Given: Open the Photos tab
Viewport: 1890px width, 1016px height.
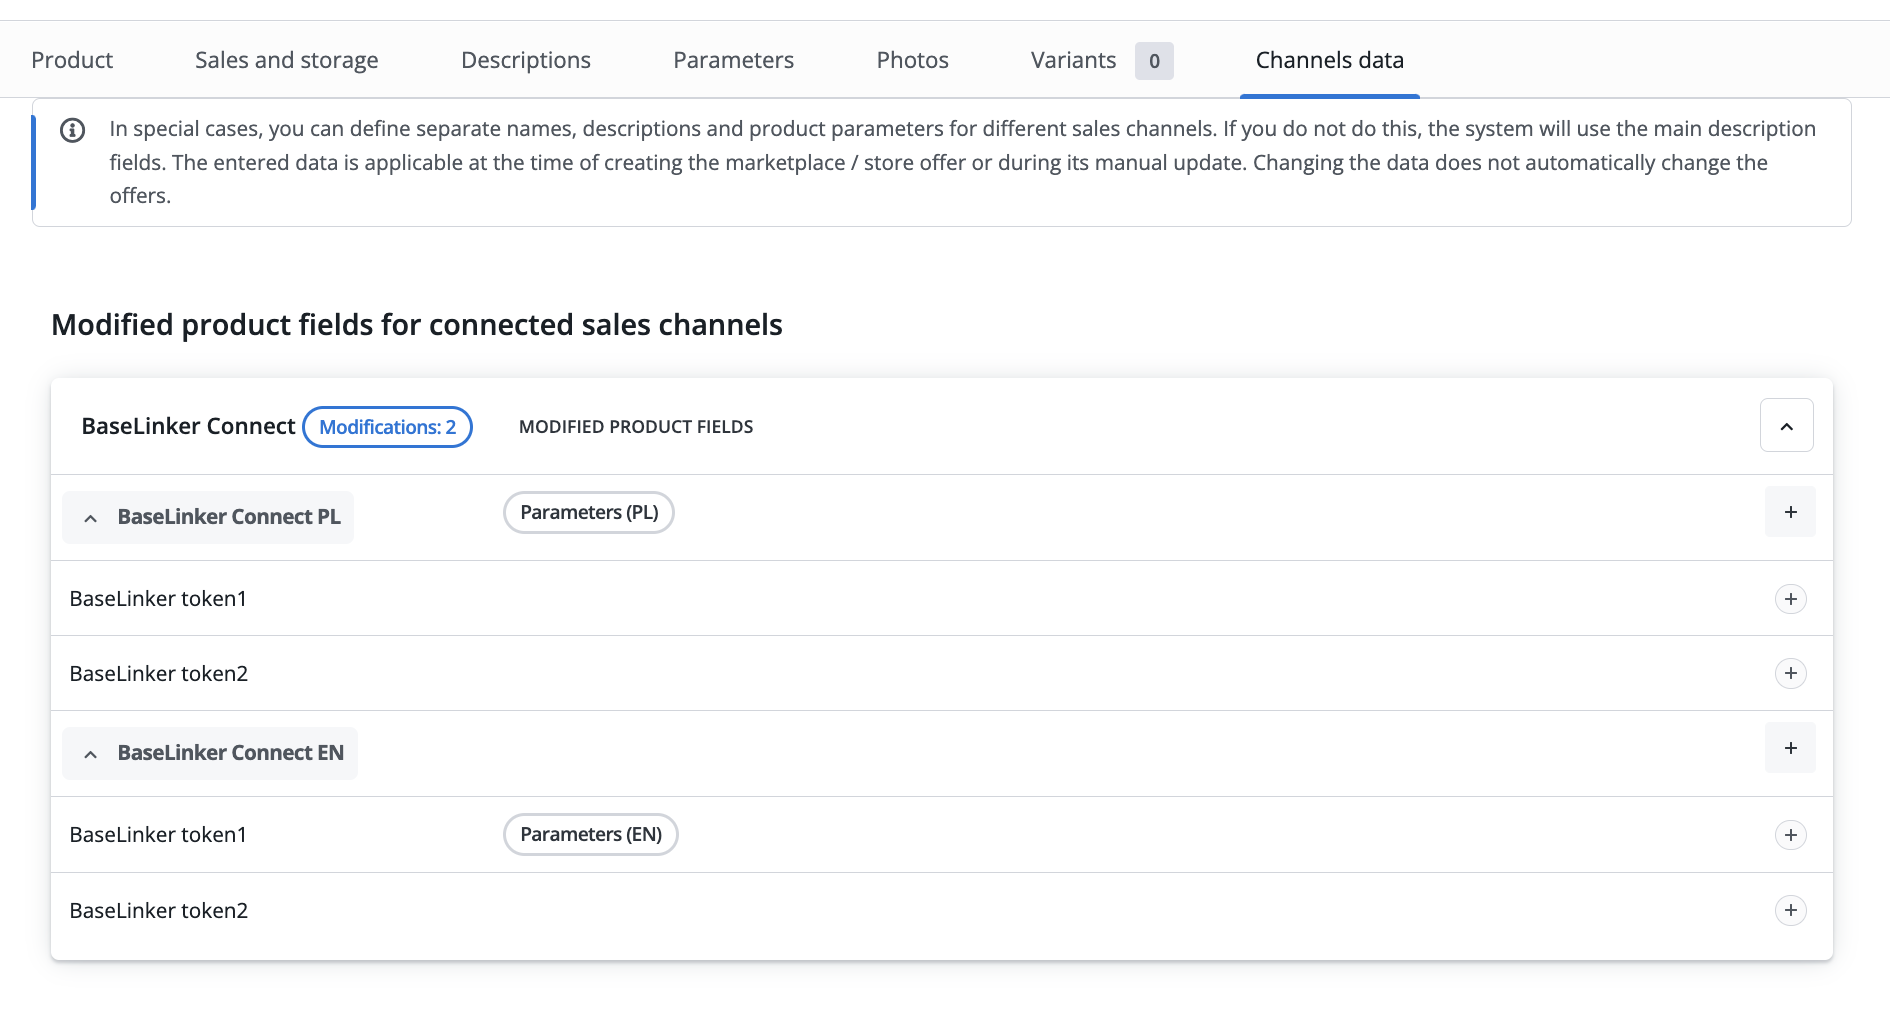Looking at the screenshot, I should (x=912, y=60).
